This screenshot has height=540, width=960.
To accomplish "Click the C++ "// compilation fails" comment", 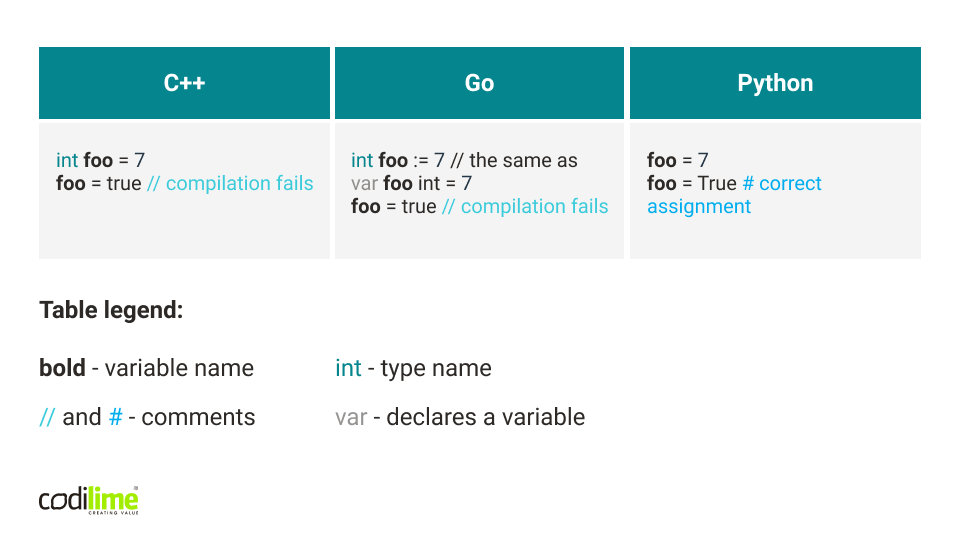I will 230,184.
